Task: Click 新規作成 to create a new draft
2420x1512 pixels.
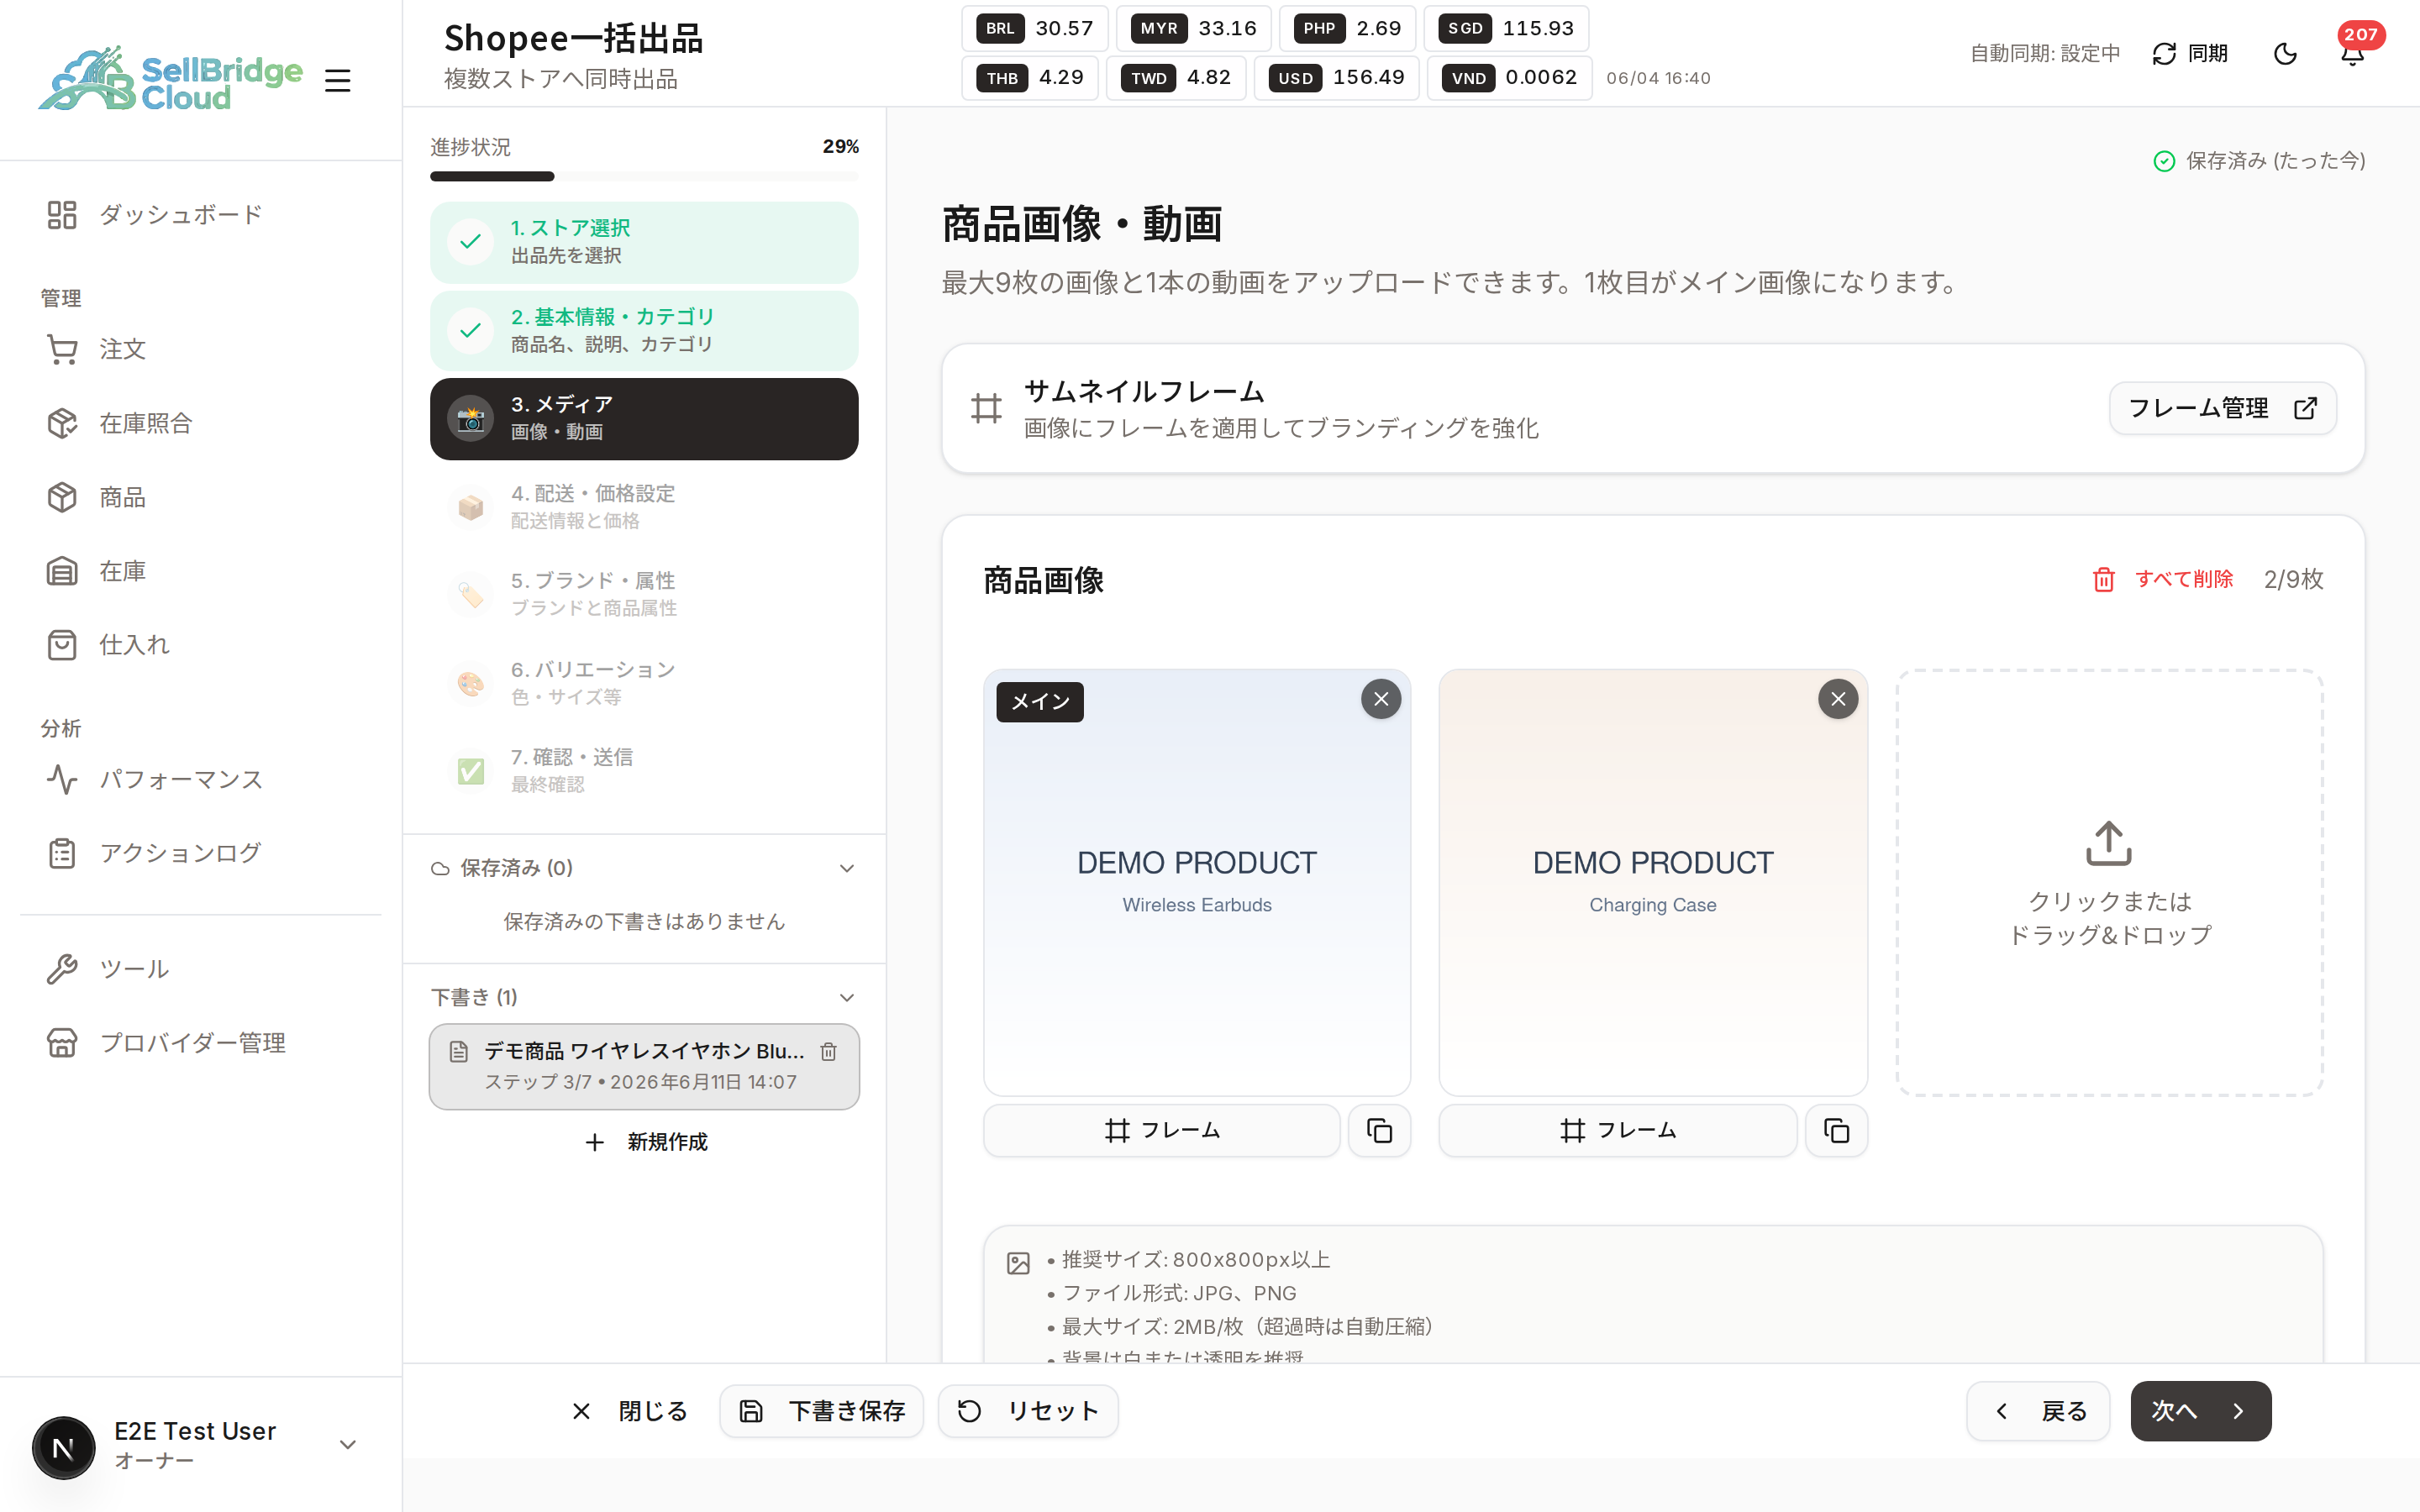Action: [646, 1142]
